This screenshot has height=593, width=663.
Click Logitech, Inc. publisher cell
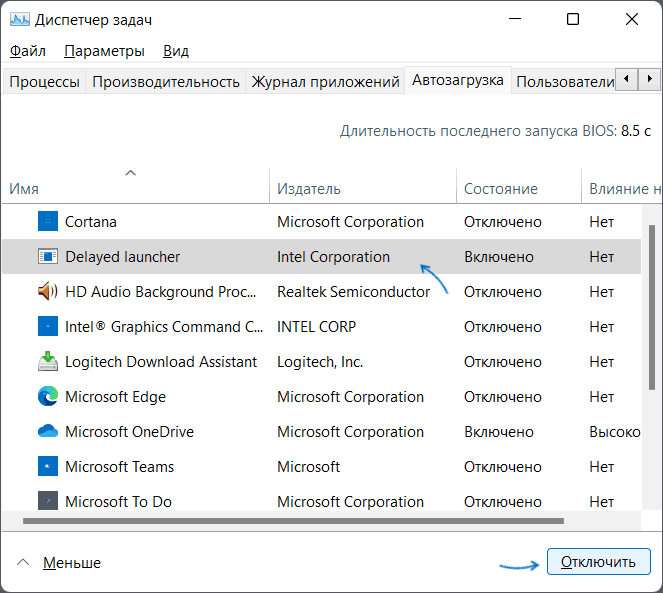tap(320, 362)
